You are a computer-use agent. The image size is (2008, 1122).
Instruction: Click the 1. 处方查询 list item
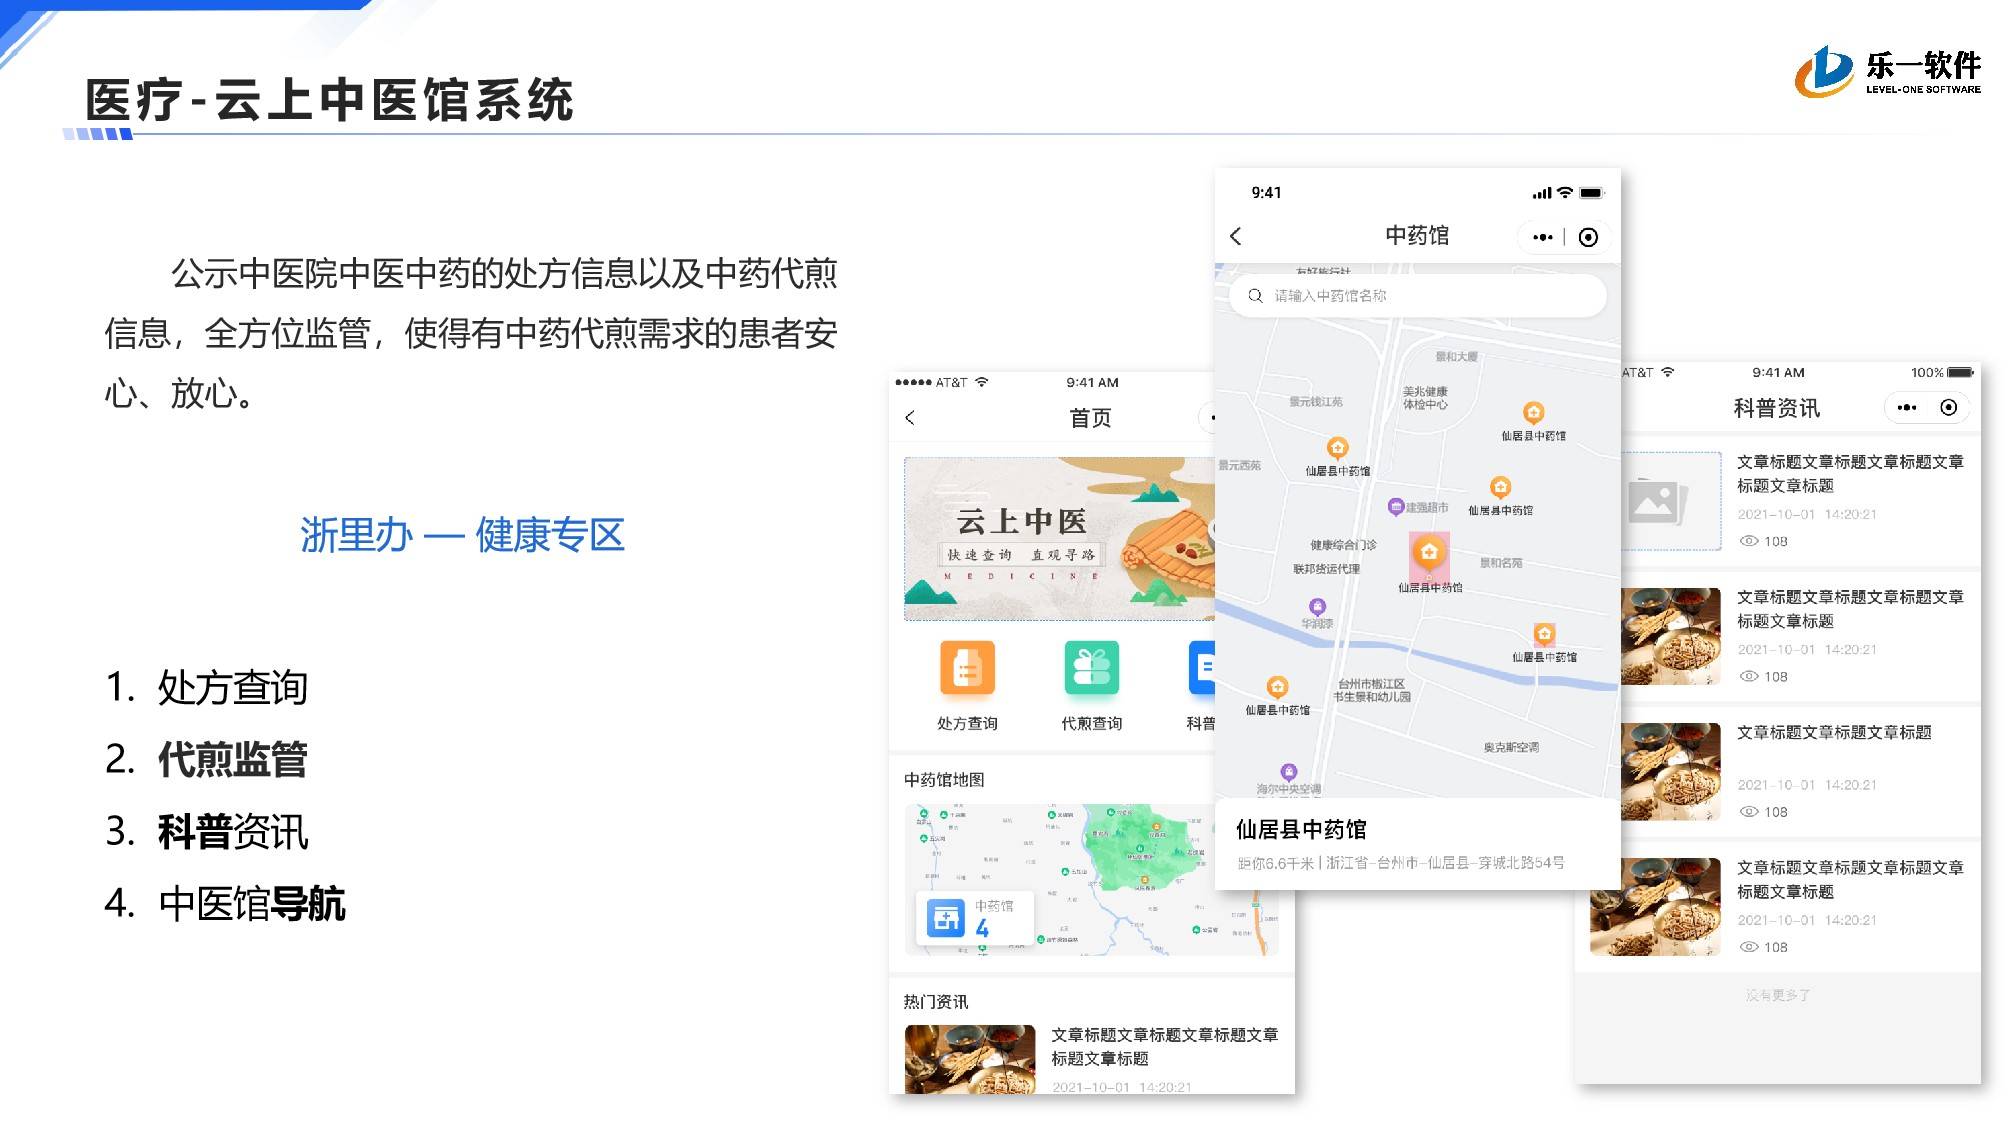207,687
